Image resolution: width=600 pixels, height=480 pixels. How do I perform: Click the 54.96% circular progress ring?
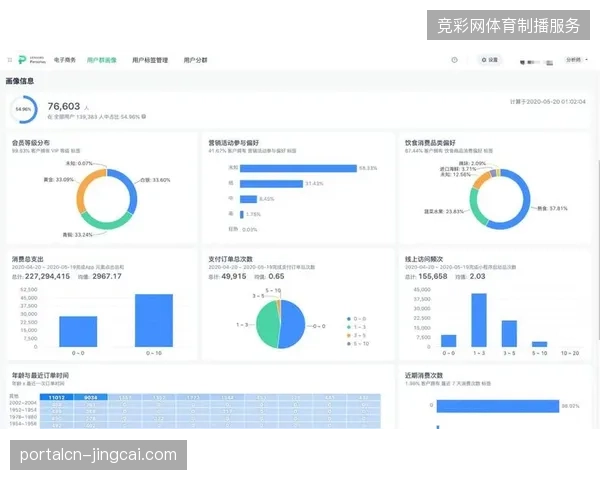tap(24, 109)
